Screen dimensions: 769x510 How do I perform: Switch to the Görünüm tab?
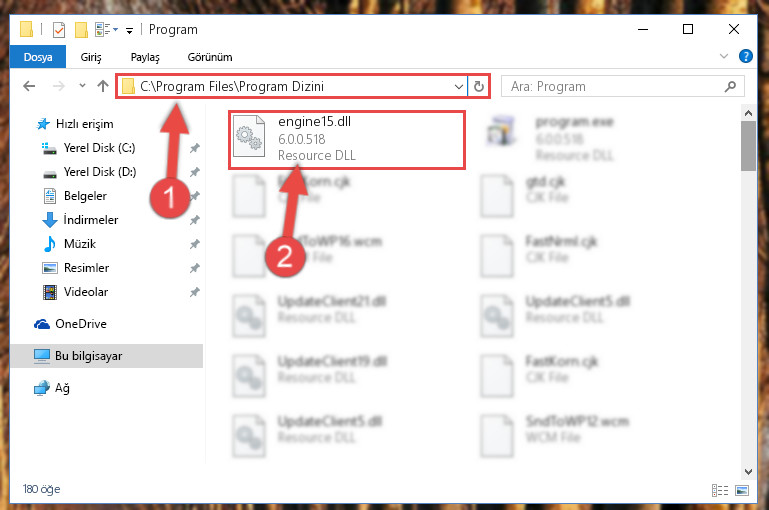(x=210, y=57)
